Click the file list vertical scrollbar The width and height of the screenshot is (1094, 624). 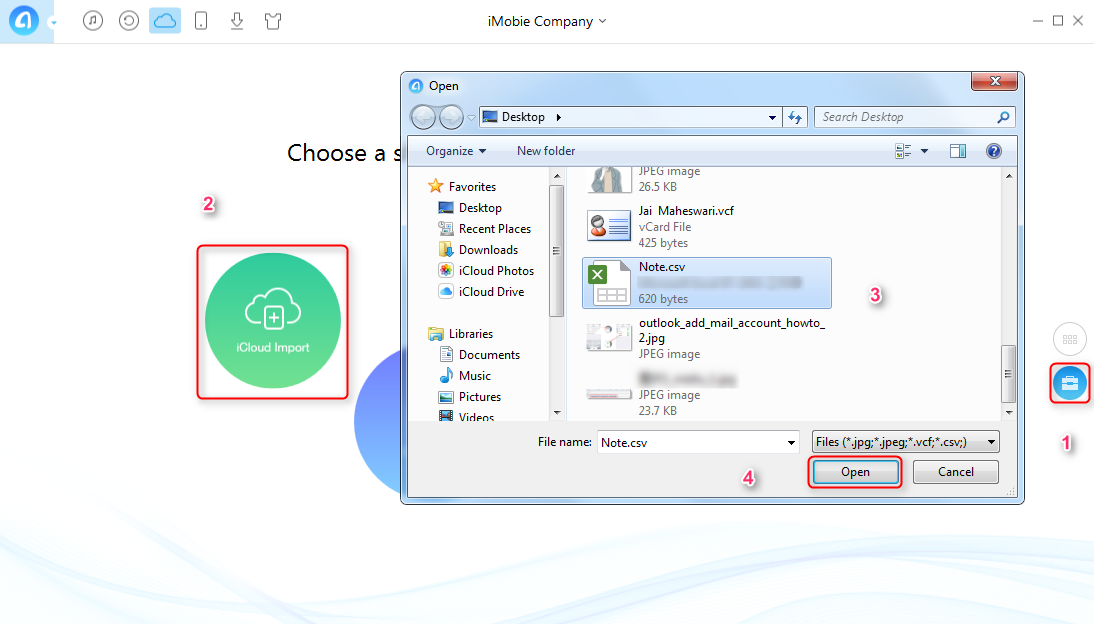[1009, 370]
